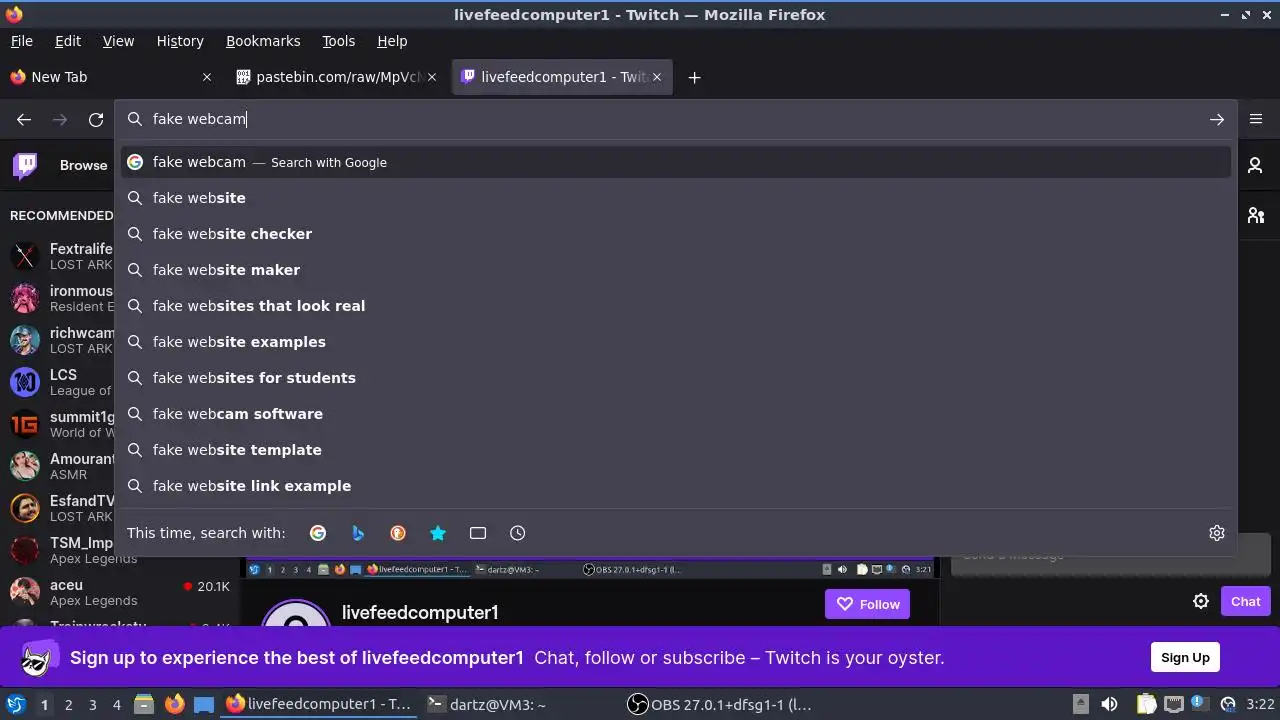Go back to the previous page
Screen dimensions: 1280x720
(x=24, y=119)
